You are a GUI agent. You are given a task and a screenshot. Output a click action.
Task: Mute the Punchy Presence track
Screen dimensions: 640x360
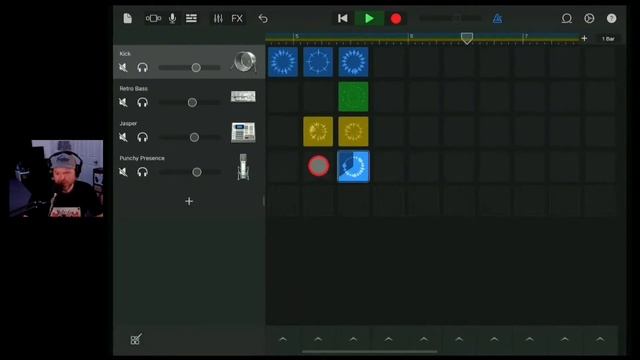click(123, 172)
